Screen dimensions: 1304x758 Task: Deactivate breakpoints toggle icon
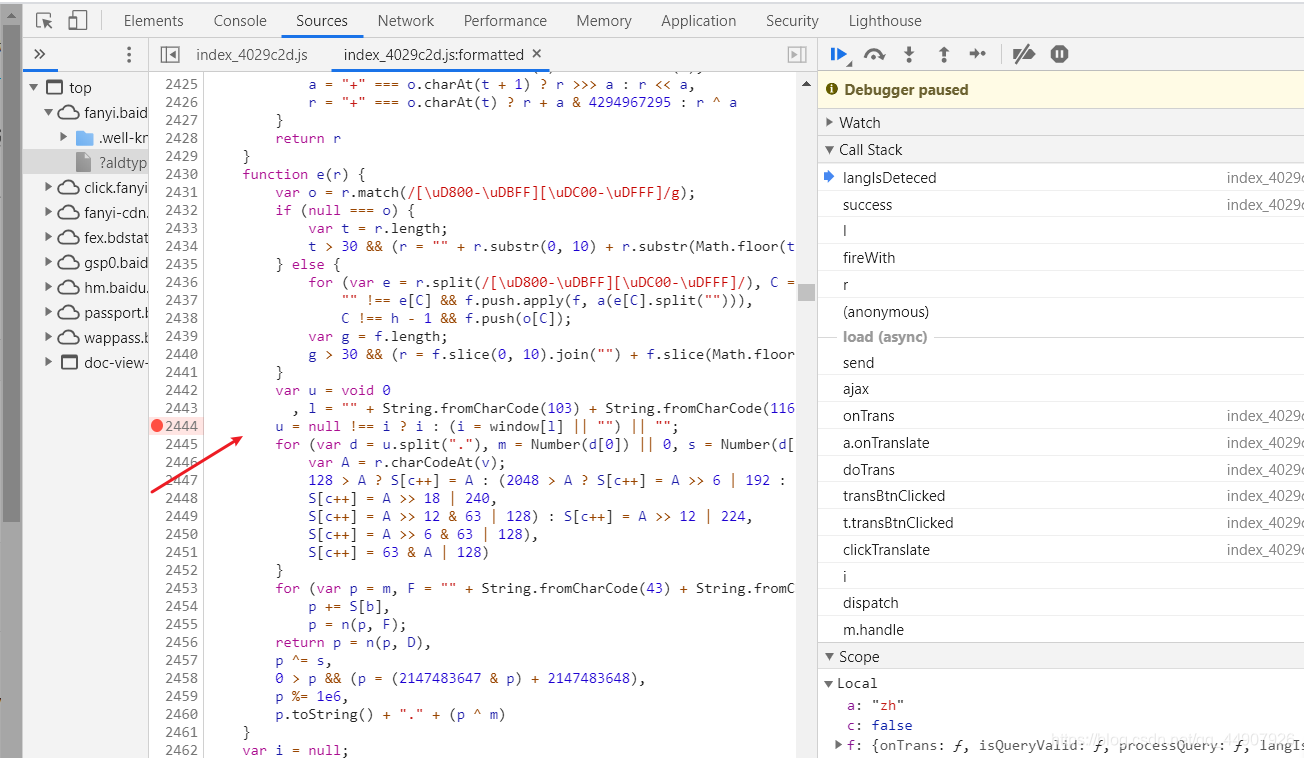pyautogui.click(x=1023, y=54)
